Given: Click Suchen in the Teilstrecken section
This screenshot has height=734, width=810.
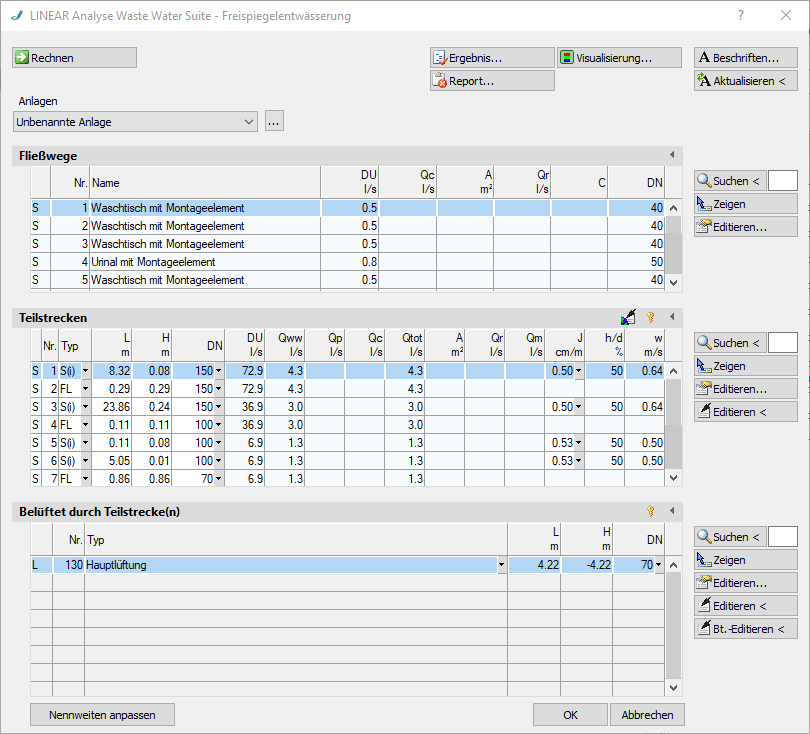Looking at the screenshot, I should point(729,342).
